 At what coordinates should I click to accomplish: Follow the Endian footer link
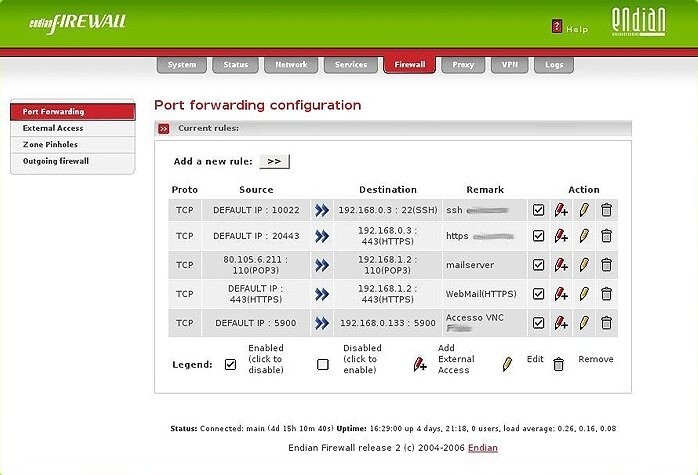point(483,448)
